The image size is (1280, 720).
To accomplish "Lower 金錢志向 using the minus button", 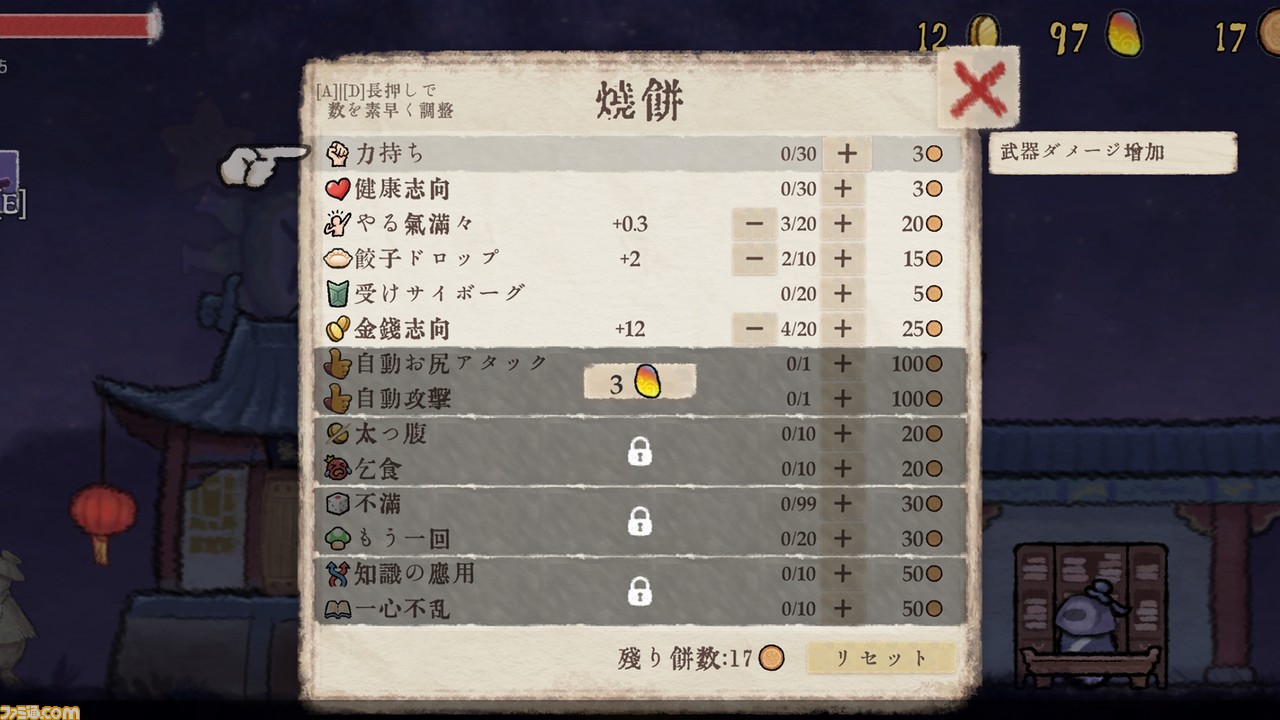I will point(755,328).
